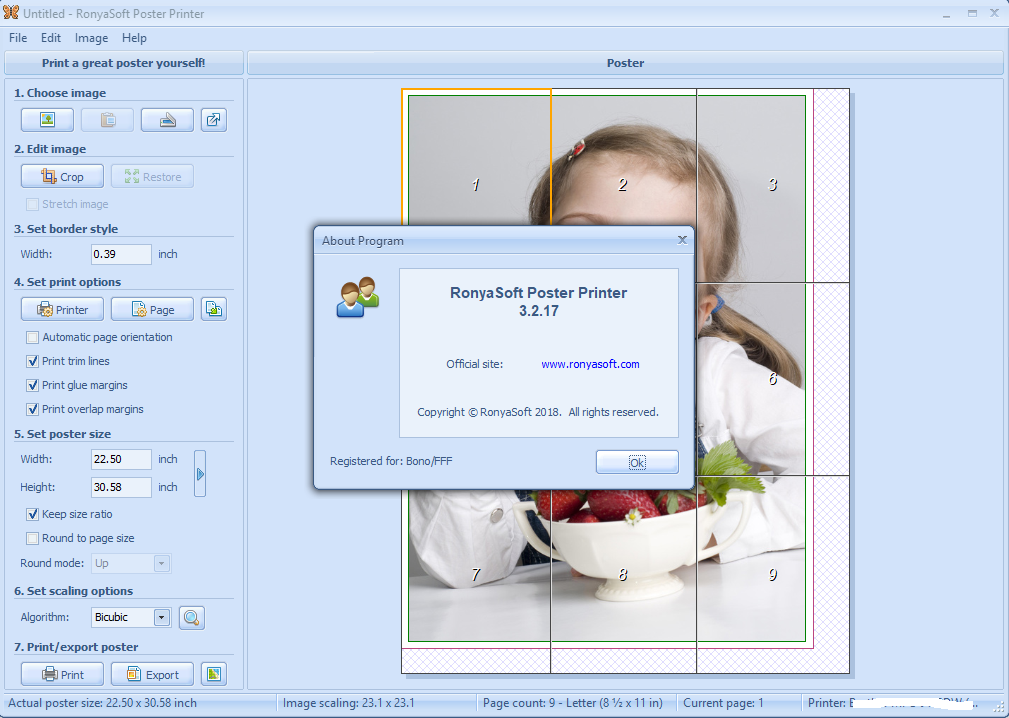This screenshot has height=718, width=1009.
Task: Open the www.ronyasoft.com link
Action: click(590, 364)
